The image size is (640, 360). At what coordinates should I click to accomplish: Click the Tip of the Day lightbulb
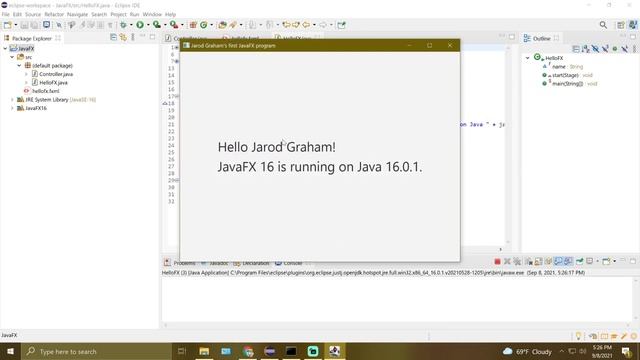tap(578, 336)
